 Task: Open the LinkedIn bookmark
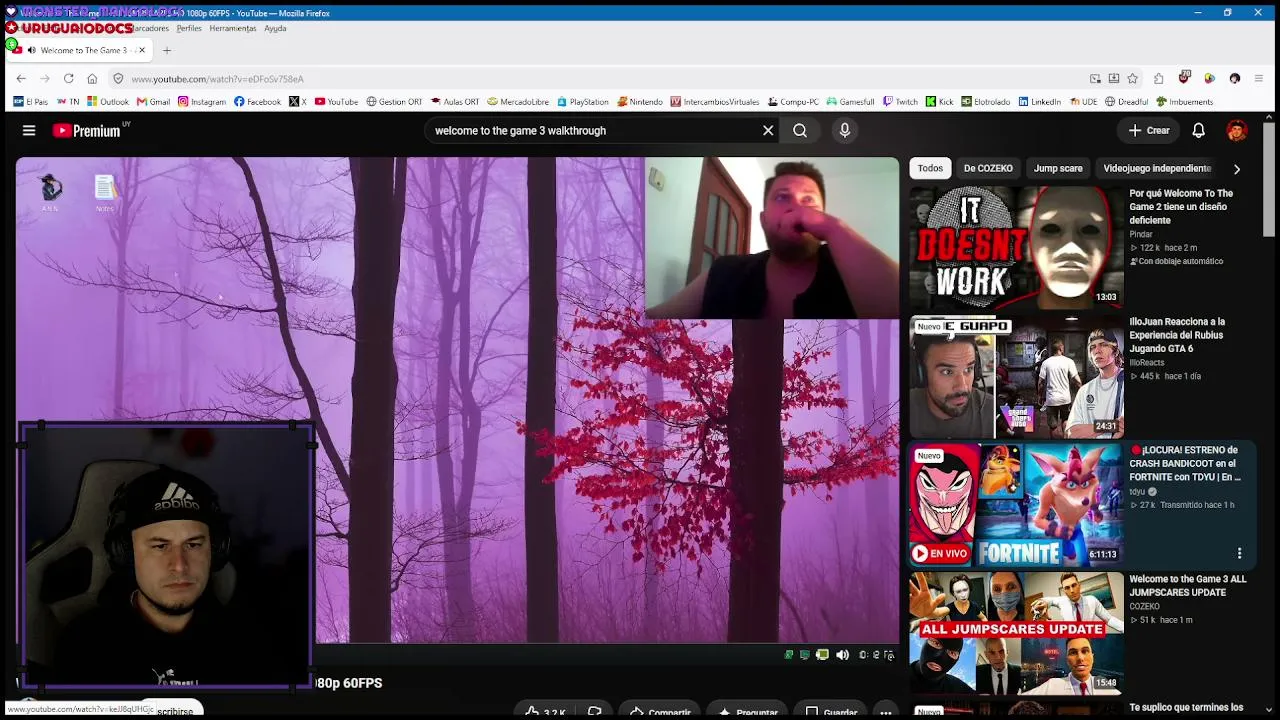click(x=1039, y=102)
